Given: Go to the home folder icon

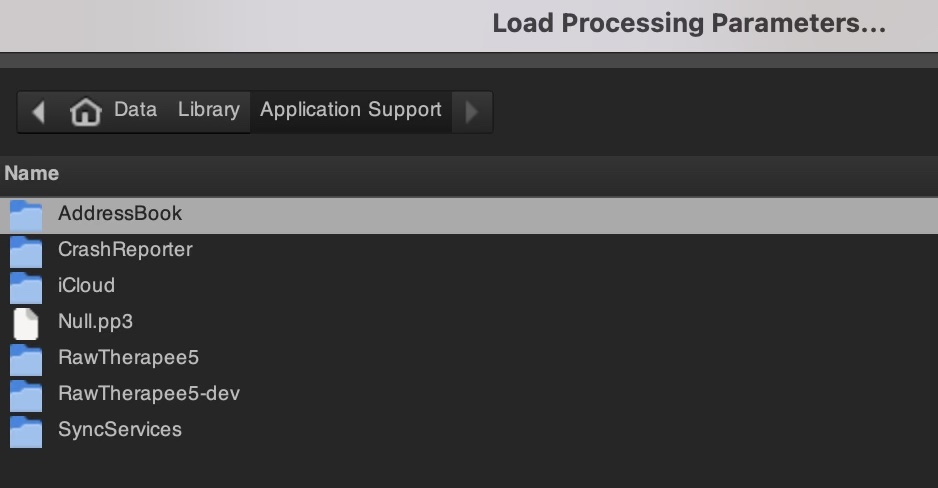Looking at the screenshot, I should click(x=86, y=112).
